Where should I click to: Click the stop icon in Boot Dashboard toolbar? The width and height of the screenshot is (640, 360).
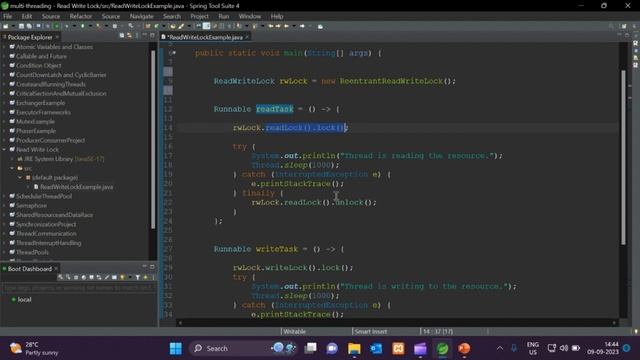coord(76,277)
